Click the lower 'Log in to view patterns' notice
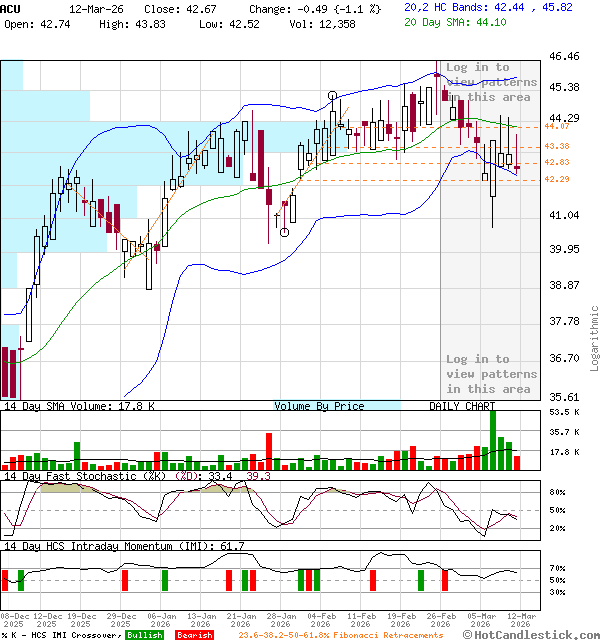600x640 pixels. pyautogui.click(x=491, y=373)
